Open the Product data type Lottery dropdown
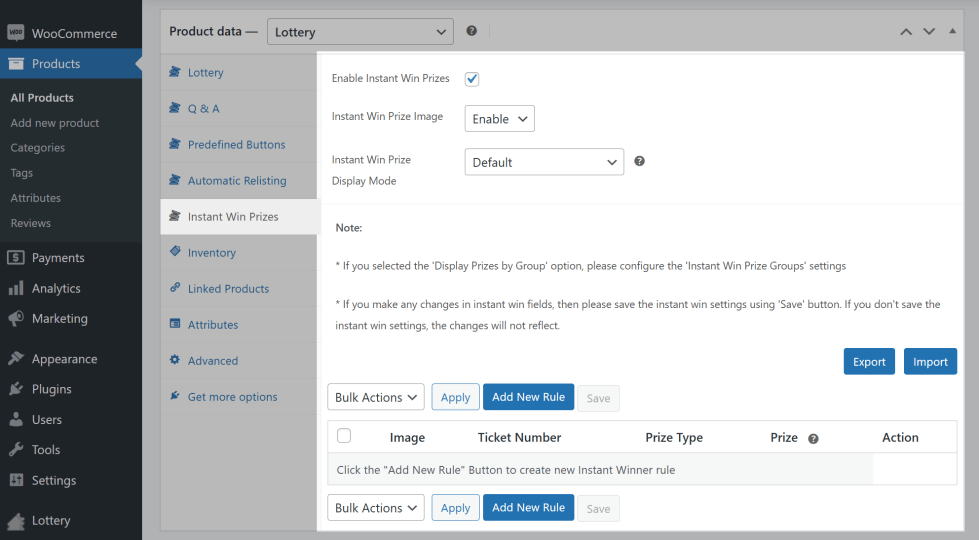This screenshot has height=540, width=979. point(360,32)
